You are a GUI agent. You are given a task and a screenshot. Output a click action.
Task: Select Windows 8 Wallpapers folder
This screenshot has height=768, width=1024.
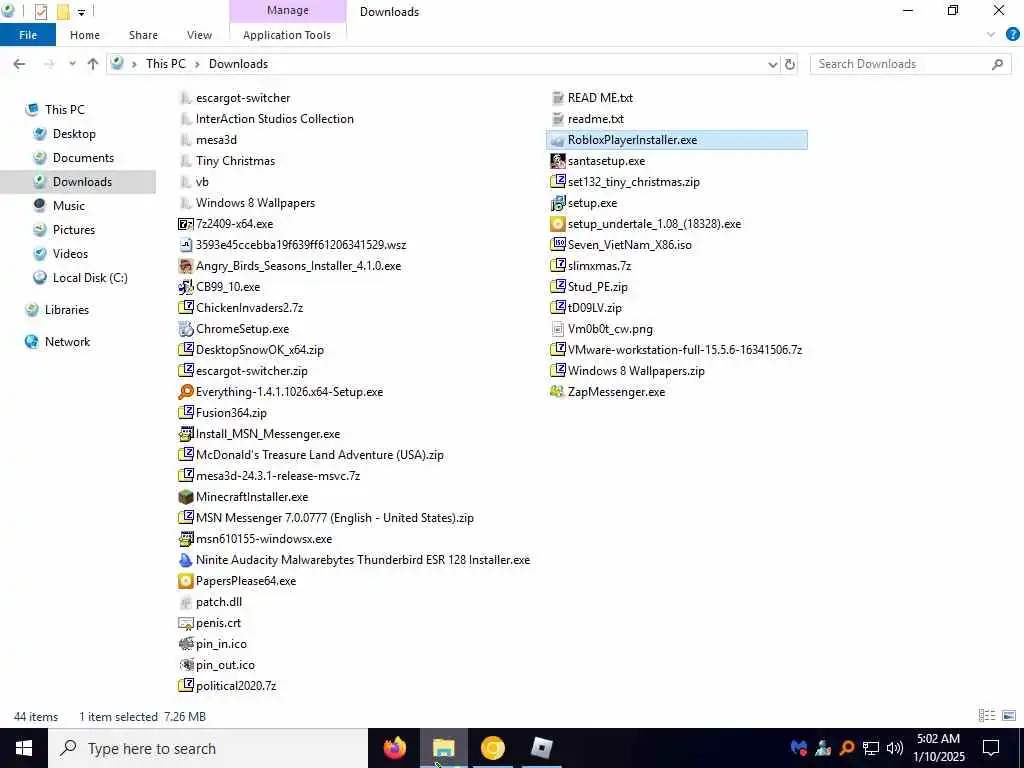pyautogui.click(x=247, y=203)
